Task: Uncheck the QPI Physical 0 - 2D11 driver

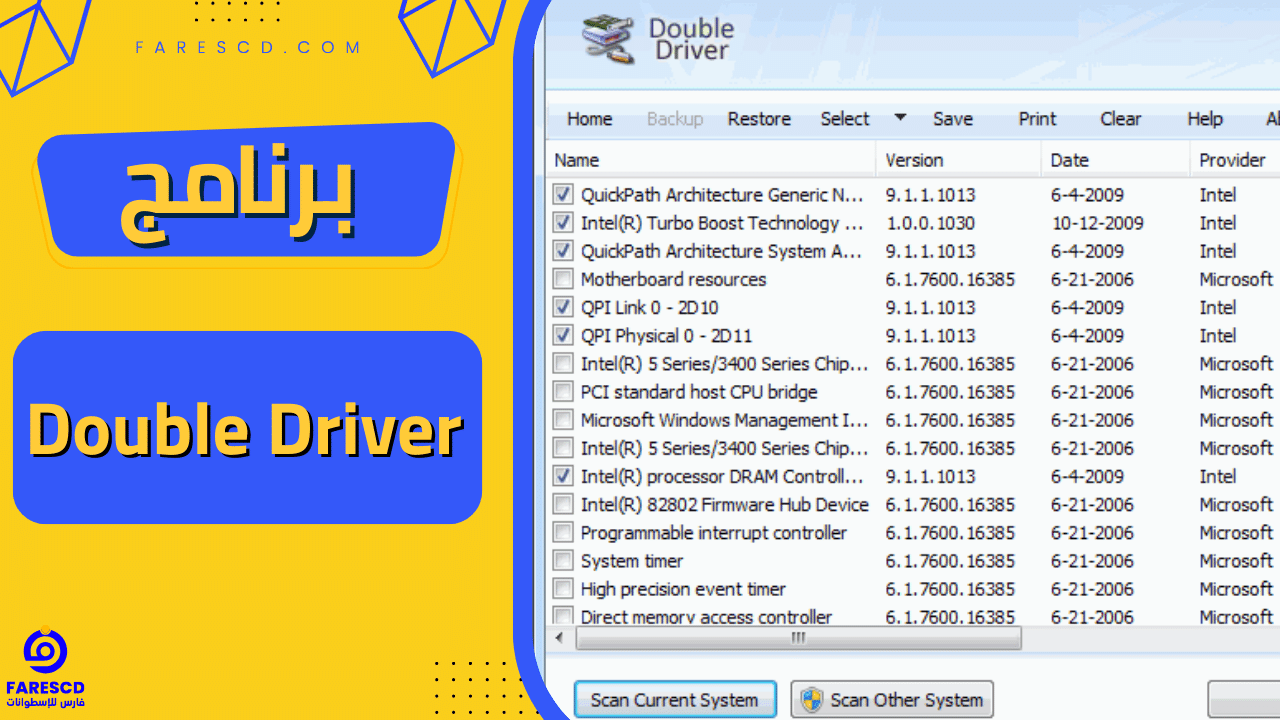Action: [563, 335]
